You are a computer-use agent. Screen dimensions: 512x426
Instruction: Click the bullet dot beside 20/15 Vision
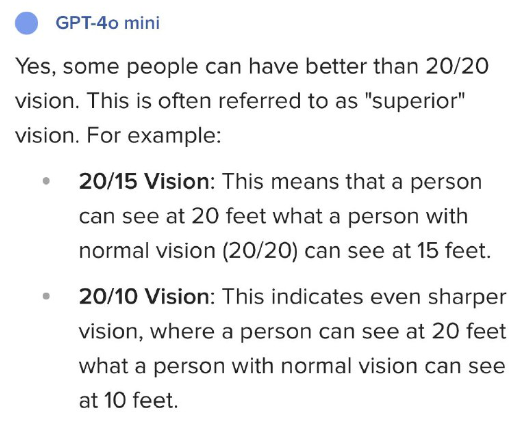coord(46,181)
